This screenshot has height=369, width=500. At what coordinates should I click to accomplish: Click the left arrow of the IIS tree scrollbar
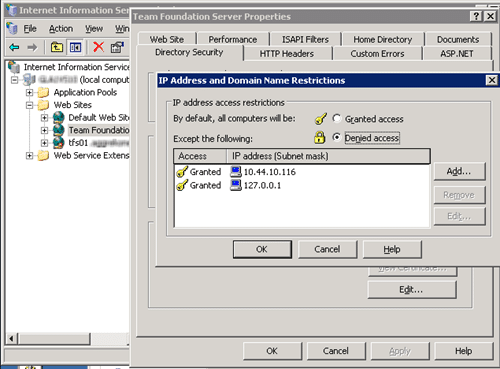[x=11, y=339]
